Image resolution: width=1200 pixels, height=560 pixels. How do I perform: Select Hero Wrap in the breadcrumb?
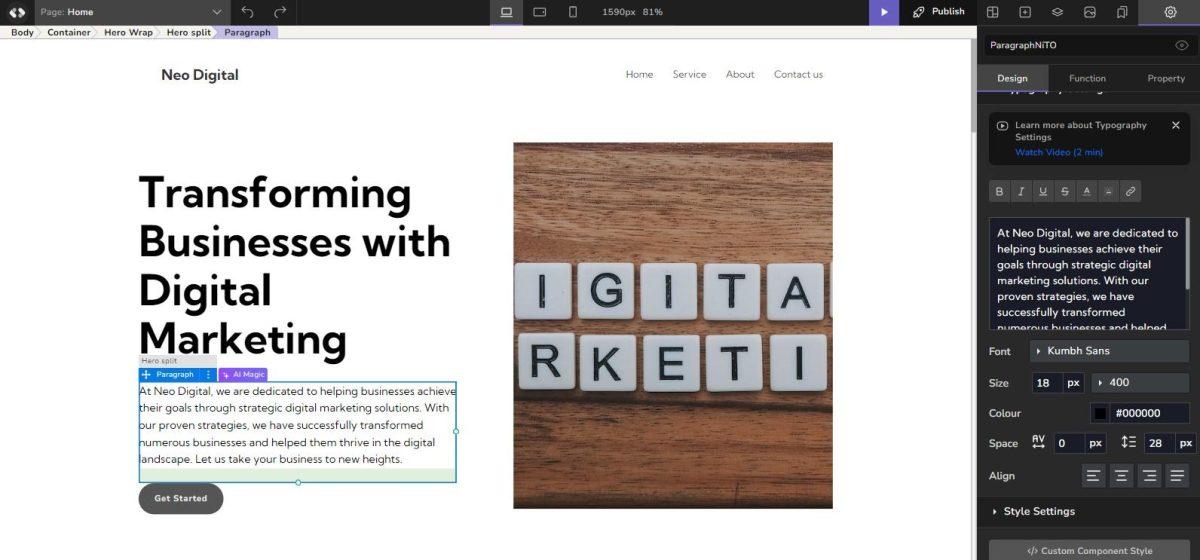point(128,32)
